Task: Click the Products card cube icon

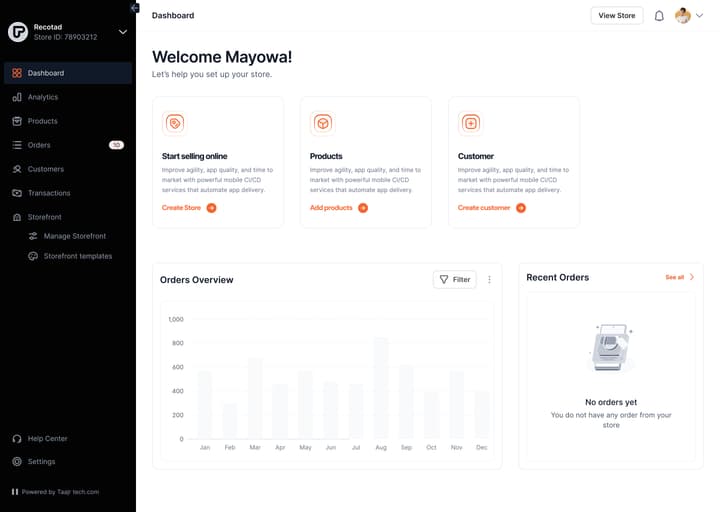Action: 323,123
